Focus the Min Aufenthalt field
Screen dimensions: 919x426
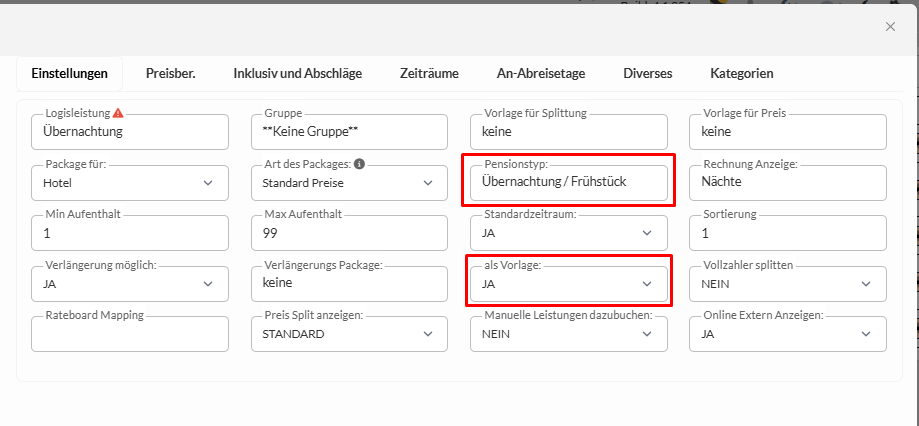coord(130,233)
